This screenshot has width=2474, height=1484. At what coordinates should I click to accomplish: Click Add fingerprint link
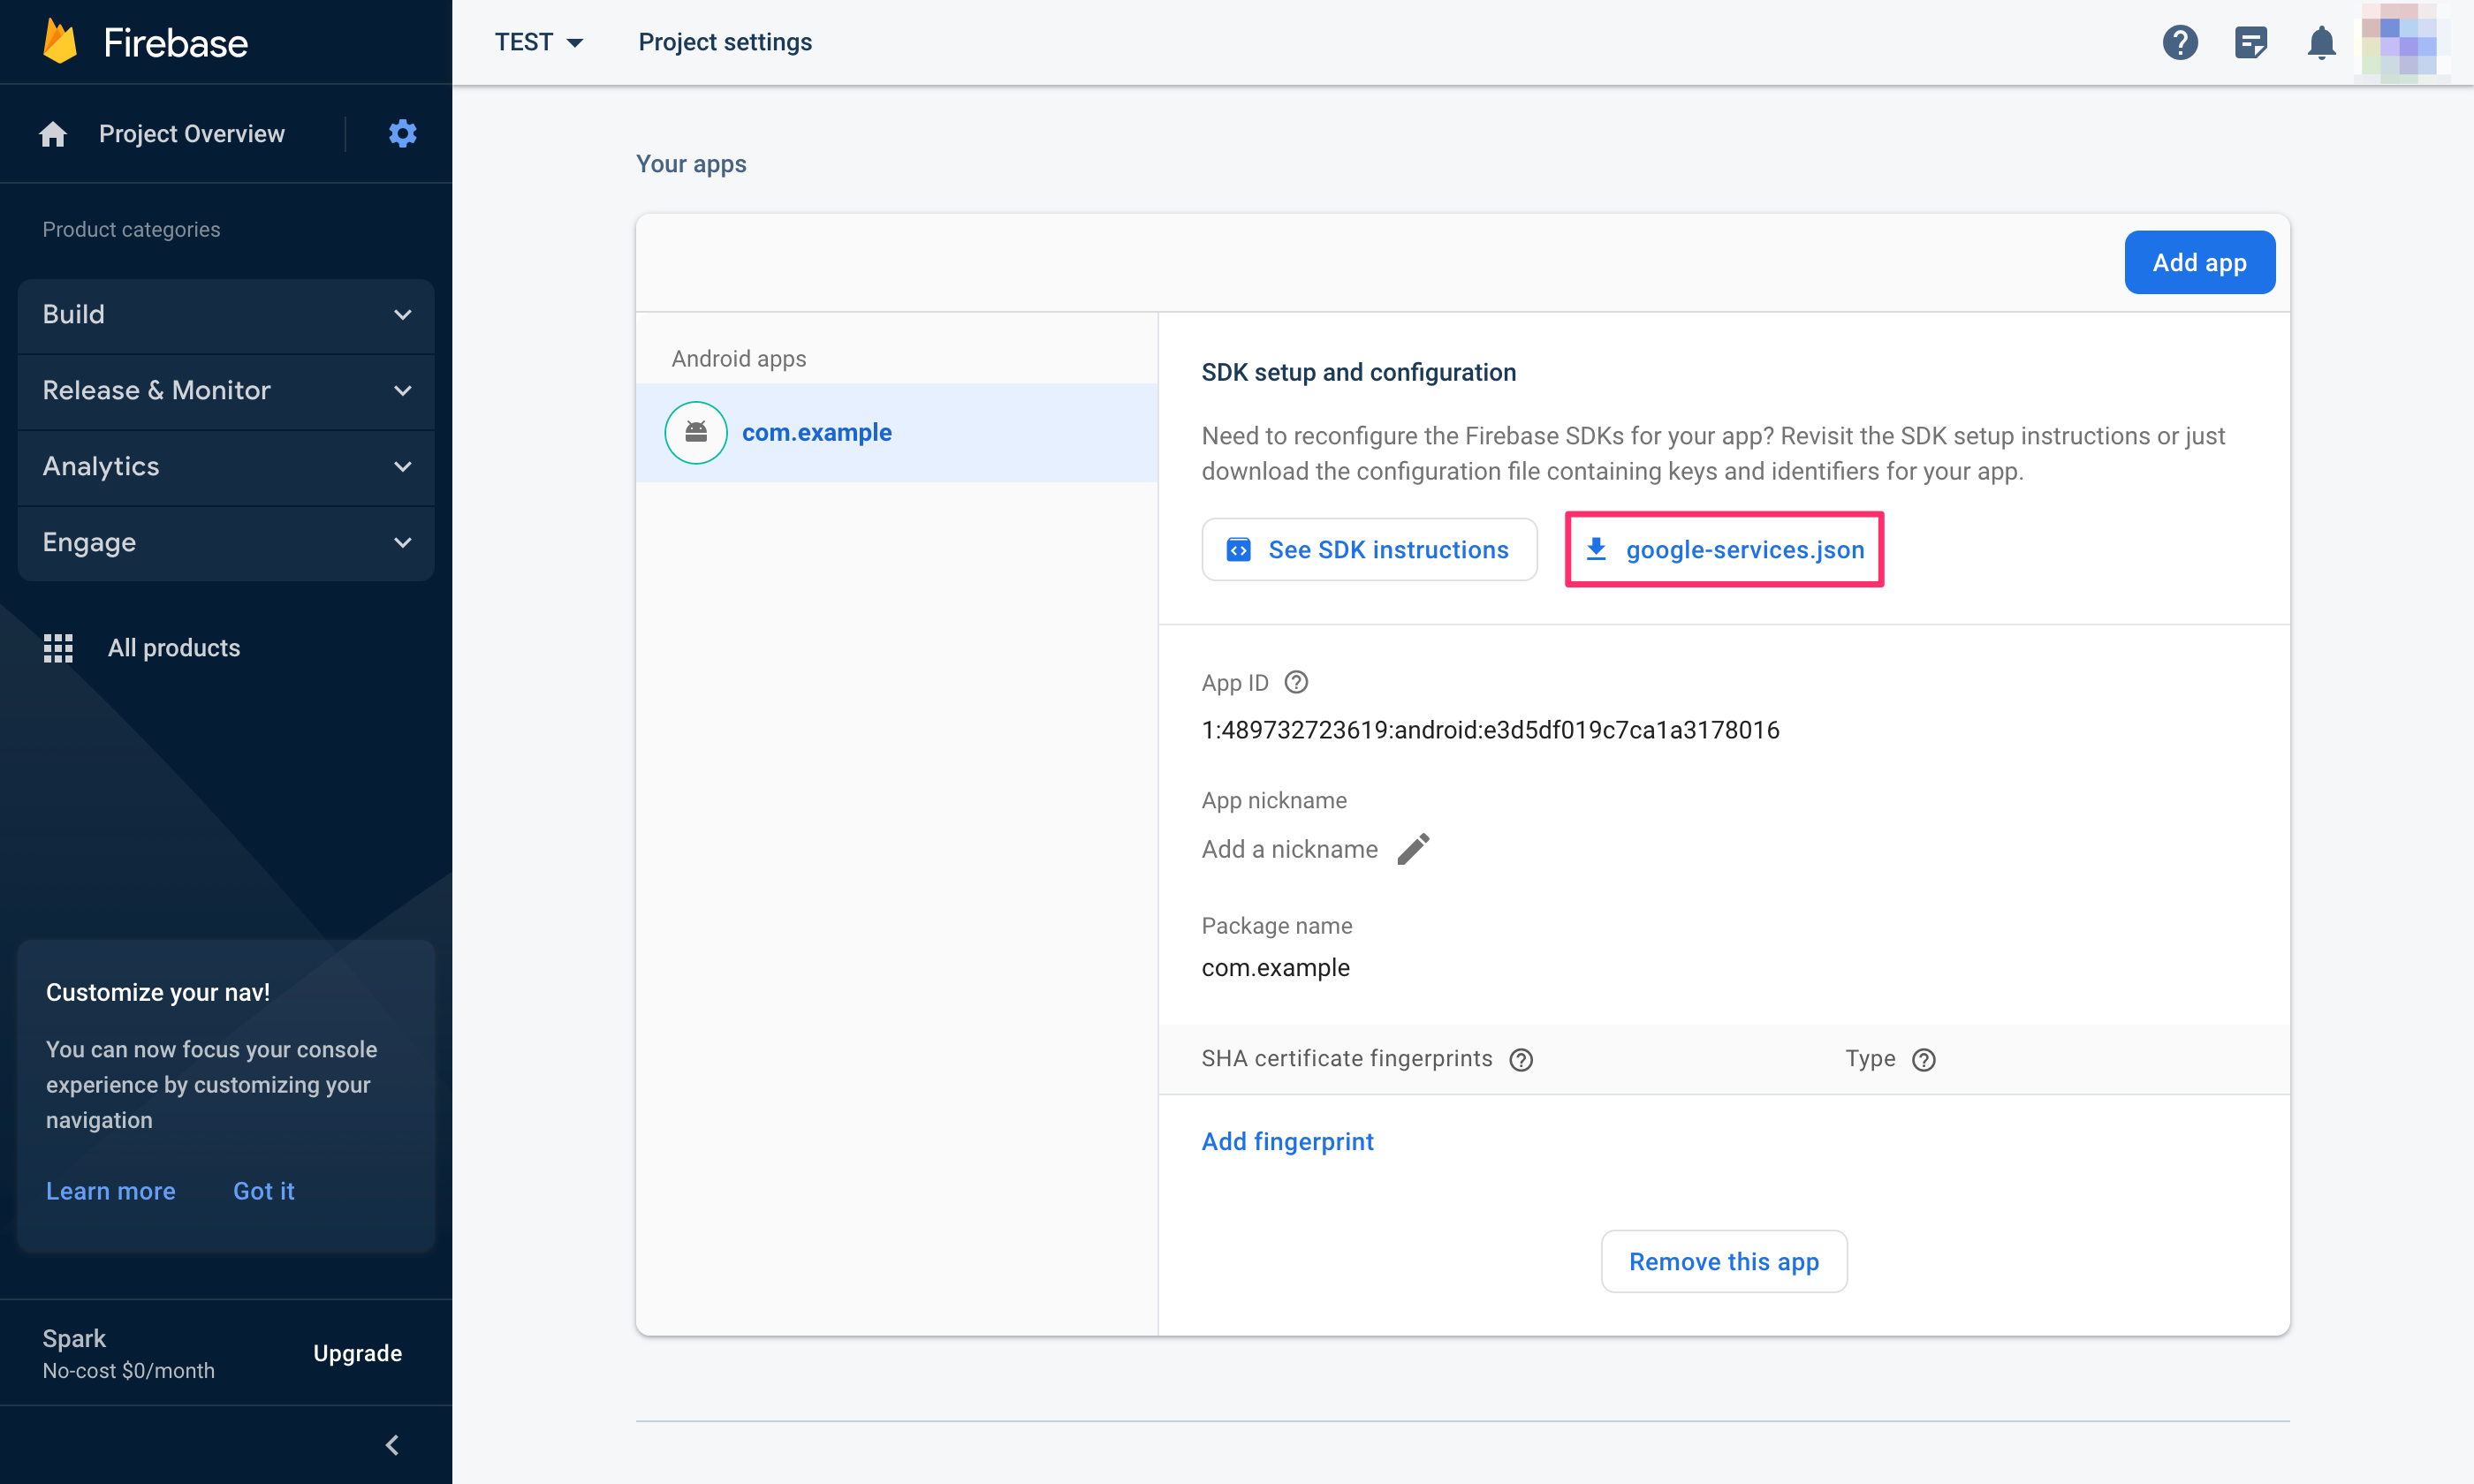coord(1287,1141)
